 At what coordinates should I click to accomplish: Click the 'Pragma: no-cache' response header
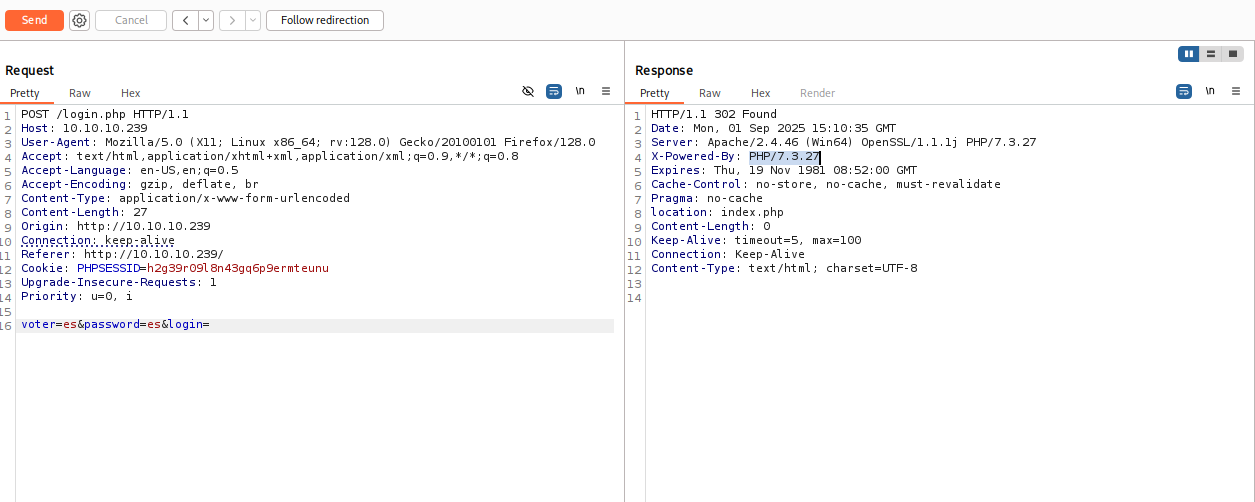coord(707,198)
